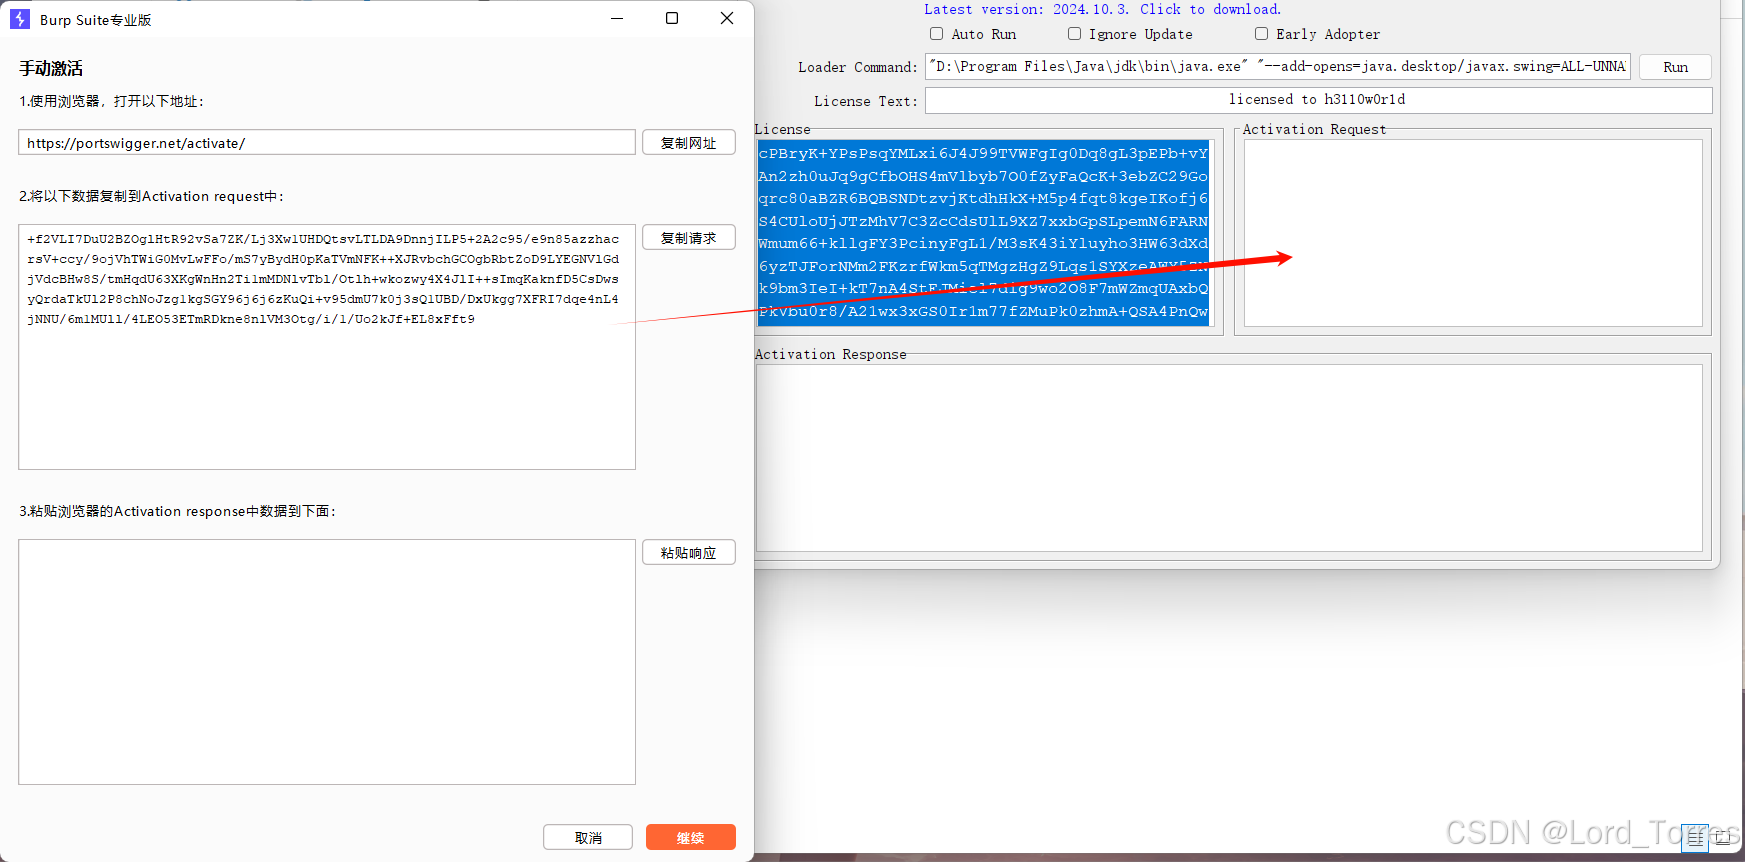Click the 复制请求 button
The image size is (1745, 862).
click(x=689, y=237)
